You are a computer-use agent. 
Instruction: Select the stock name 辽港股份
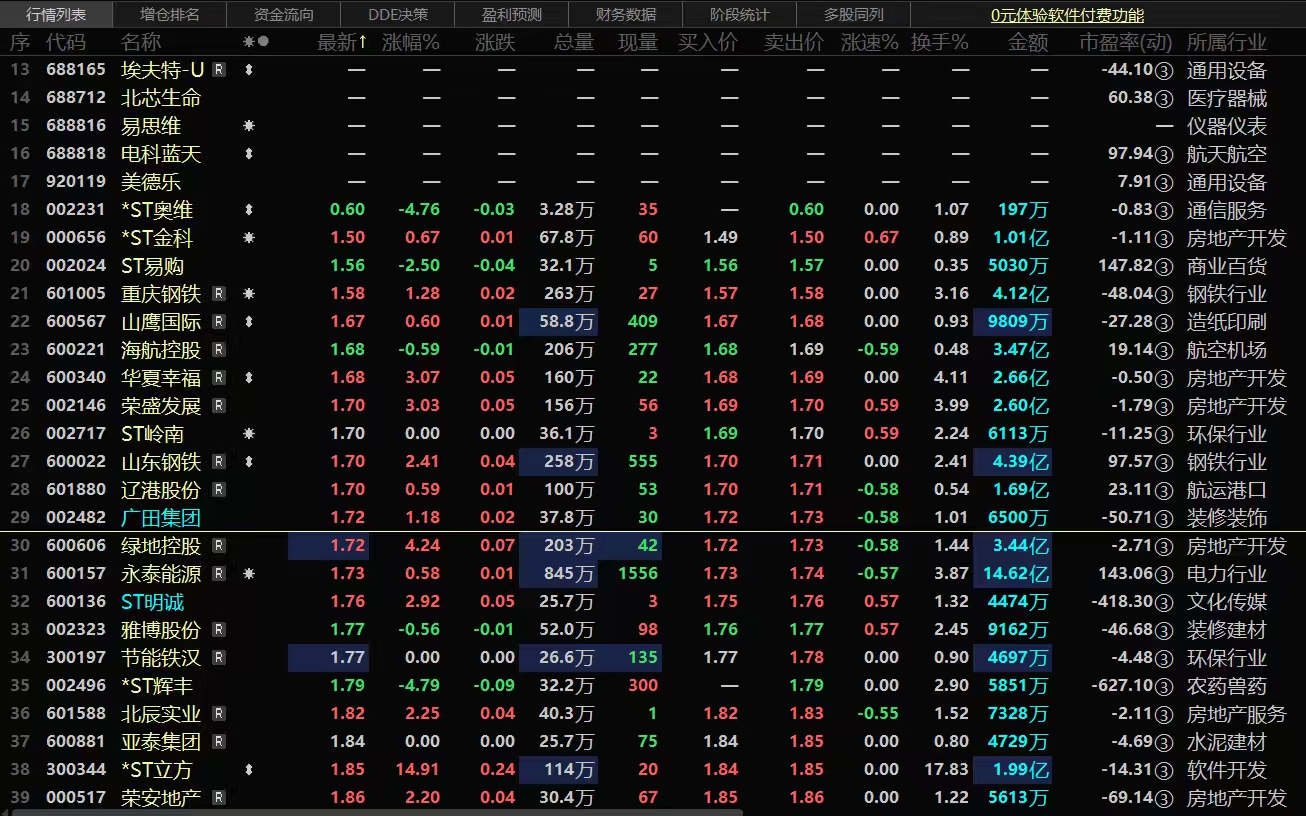(x=161, y=490)
